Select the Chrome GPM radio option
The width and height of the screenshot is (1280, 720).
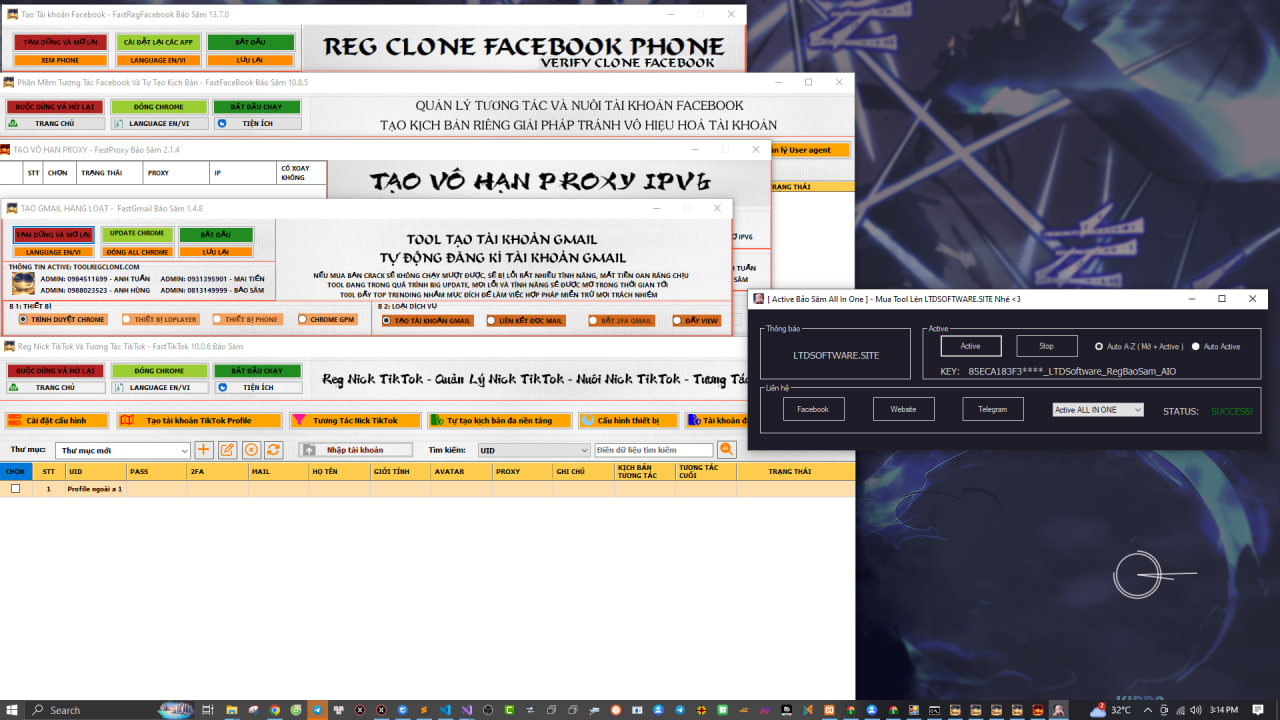click(x=304, y=320)
